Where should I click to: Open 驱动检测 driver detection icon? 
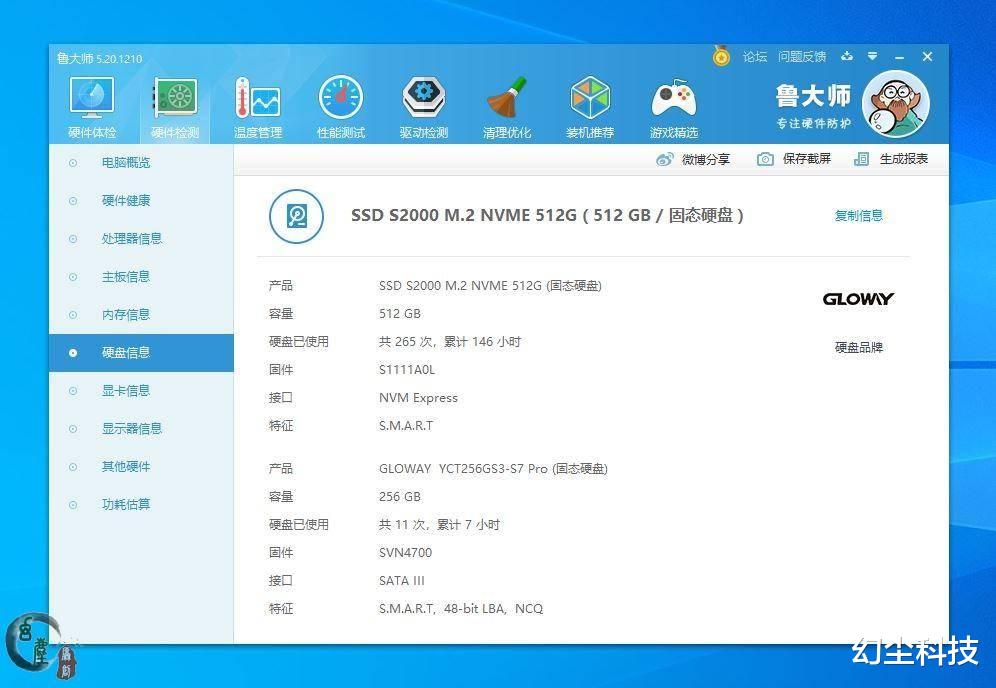(x=424, y=107)
